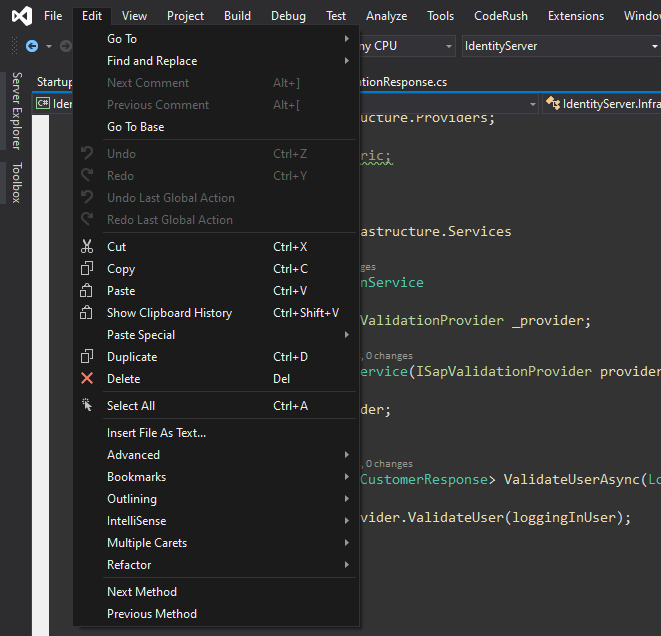Click the Duplicate icon in menu
The width and height of the screenshot is (661, 636).
[87, 357]
